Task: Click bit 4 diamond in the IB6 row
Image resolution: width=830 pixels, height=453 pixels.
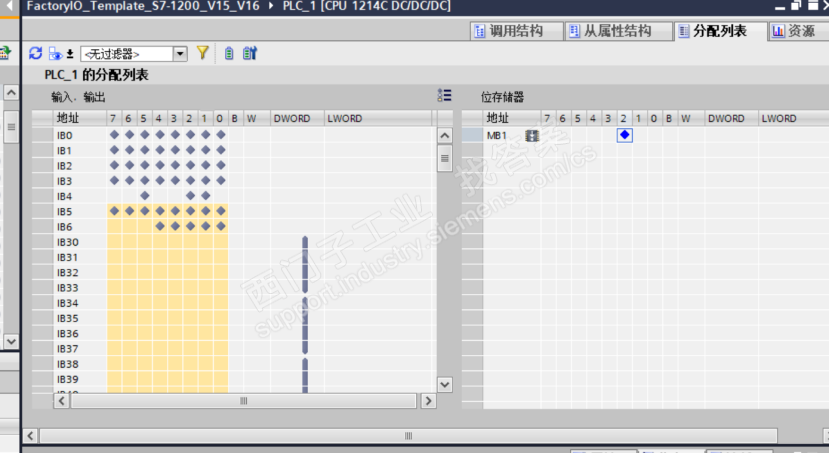Action: 160,226
